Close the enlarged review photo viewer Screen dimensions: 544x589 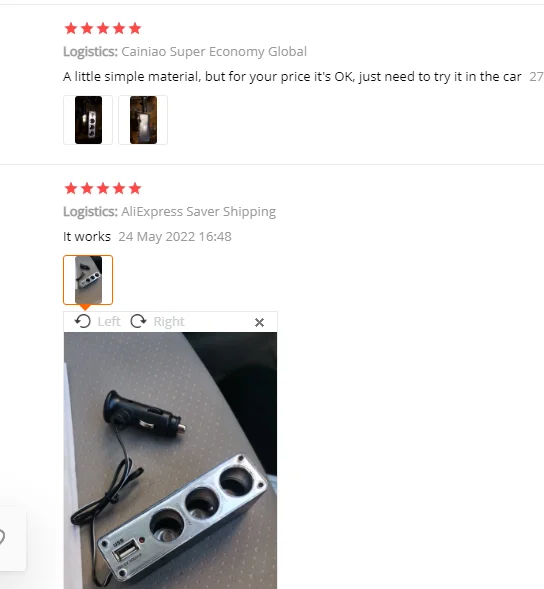click(x=259, y=322)
